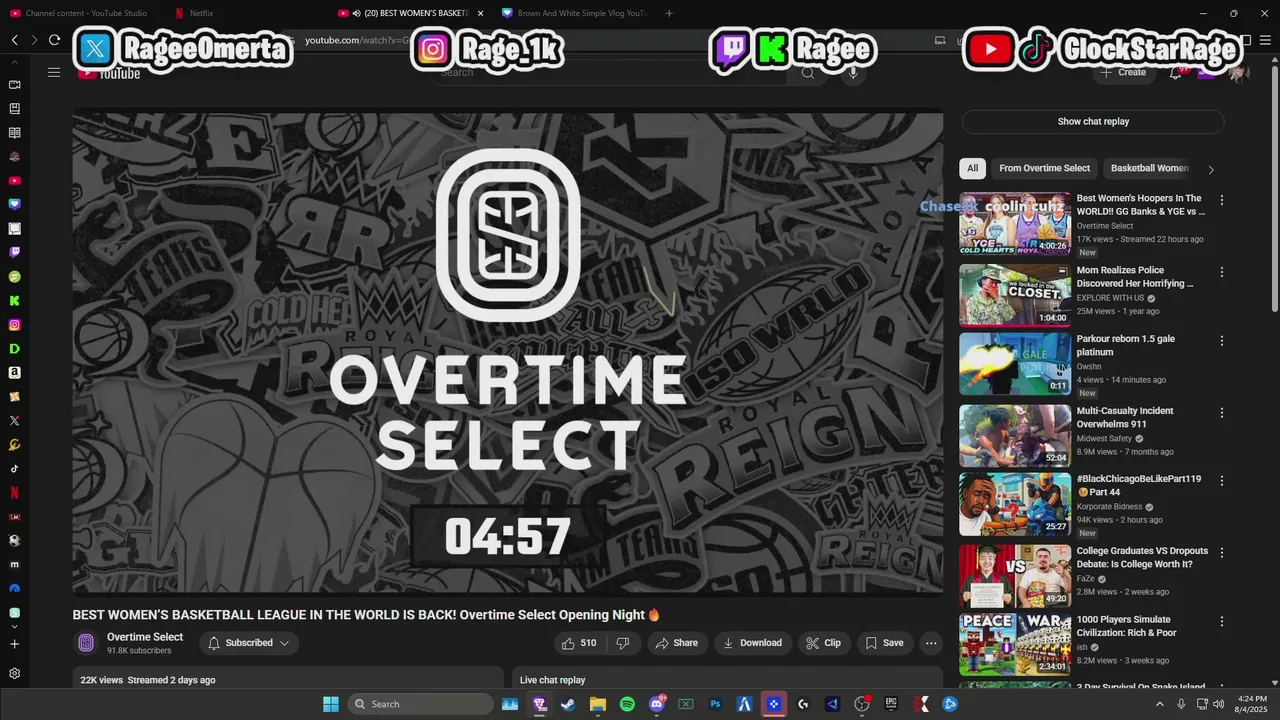
Task: Open Epic Games launcher from taskbar
Action: click(x=891, y=704)
